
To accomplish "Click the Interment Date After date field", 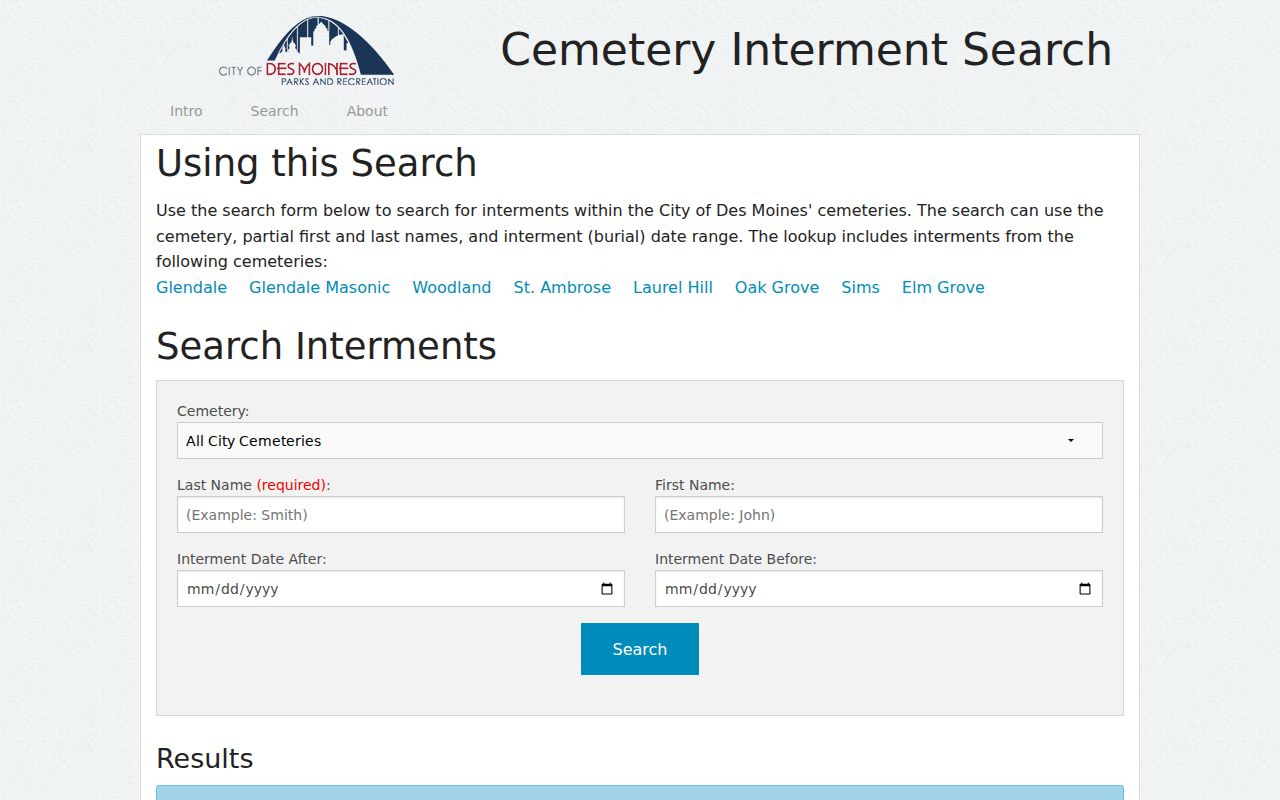I will [x=401, y=589].
